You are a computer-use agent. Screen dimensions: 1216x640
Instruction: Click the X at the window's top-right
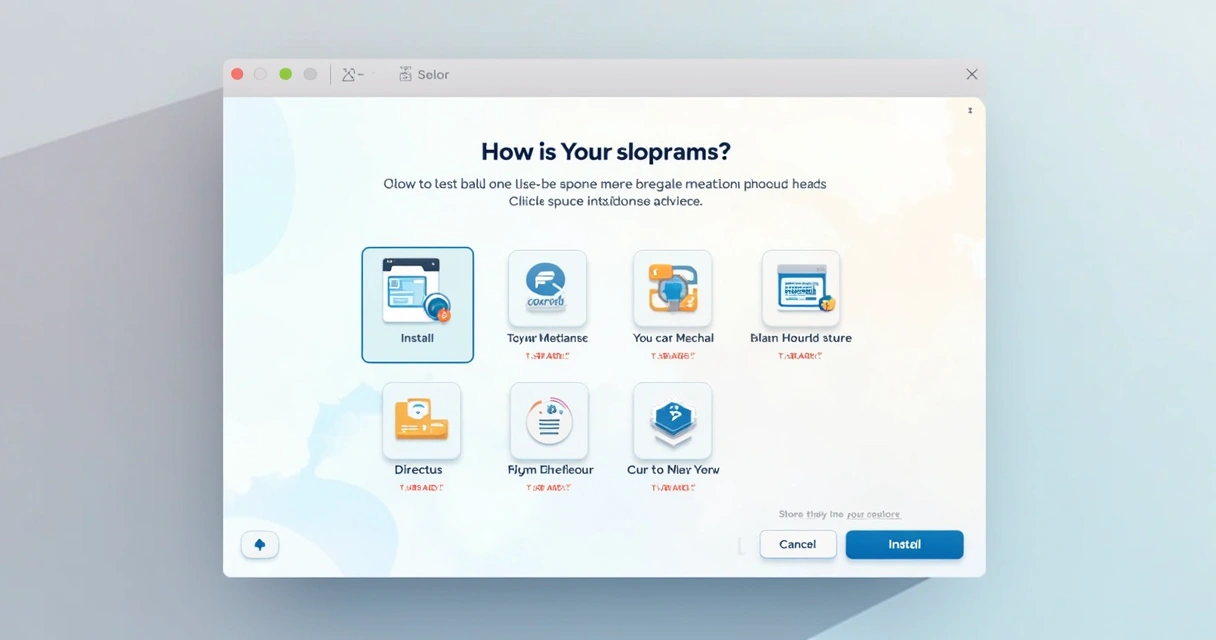click(x=971, y=73)
